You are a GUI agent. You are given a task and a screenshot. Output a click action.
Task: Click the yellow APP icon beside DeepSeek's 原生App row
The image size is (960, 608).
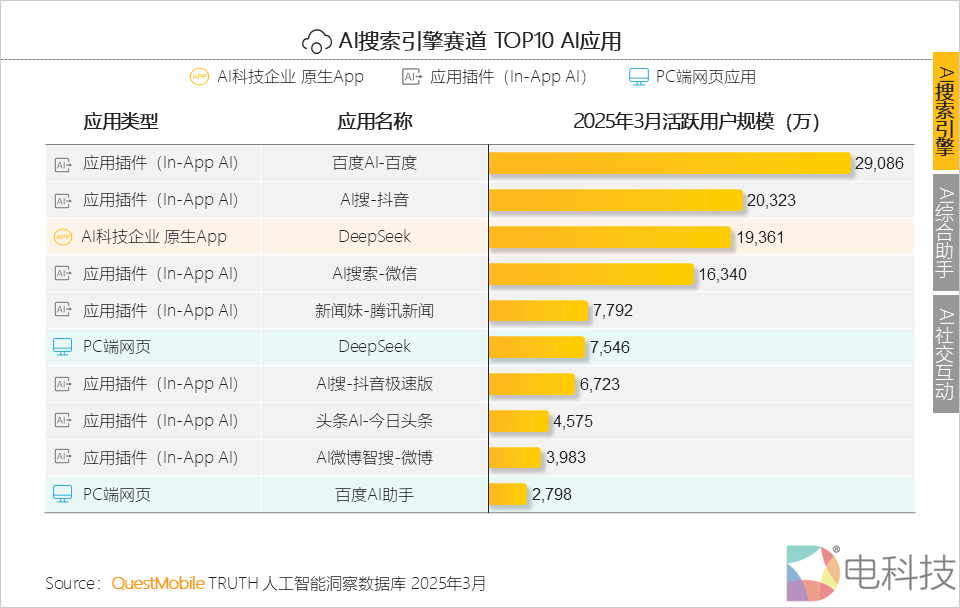pyautogui.click(x=63, y=236)
